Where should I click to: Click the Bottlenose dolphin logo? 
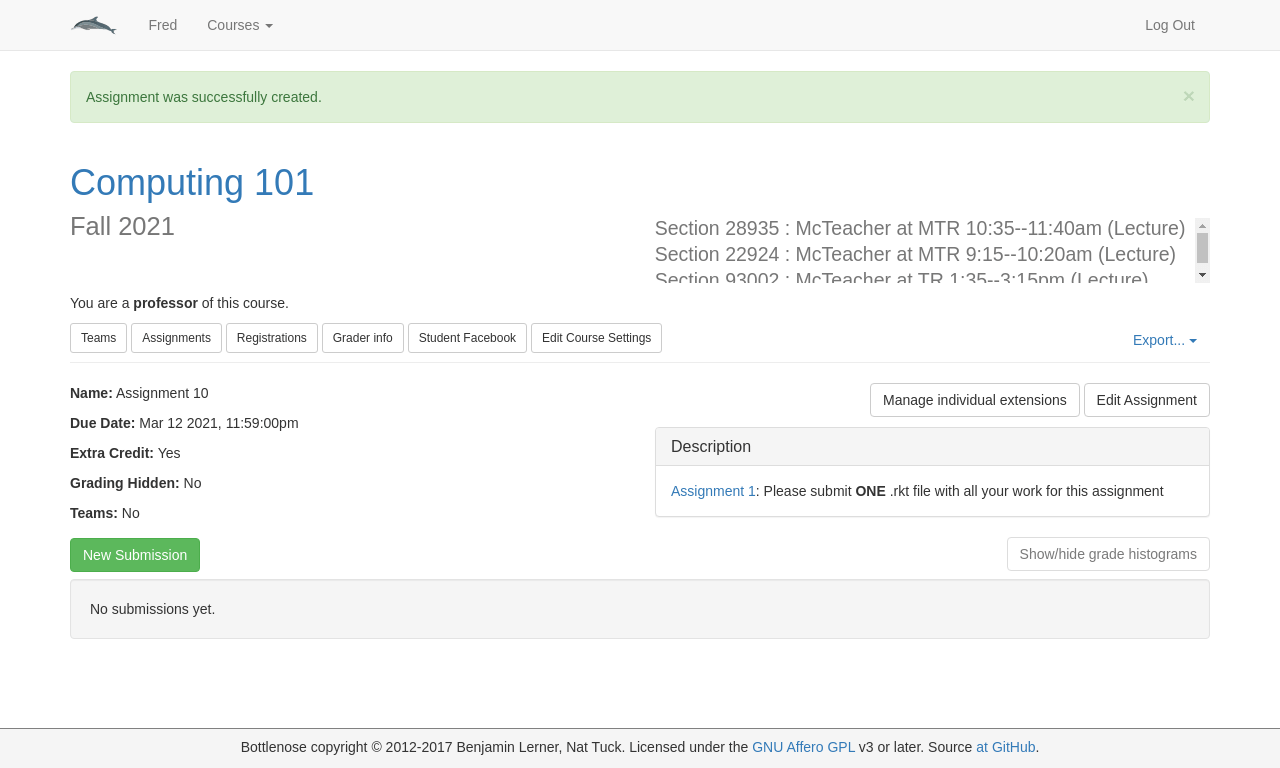[x=93, y=25]
